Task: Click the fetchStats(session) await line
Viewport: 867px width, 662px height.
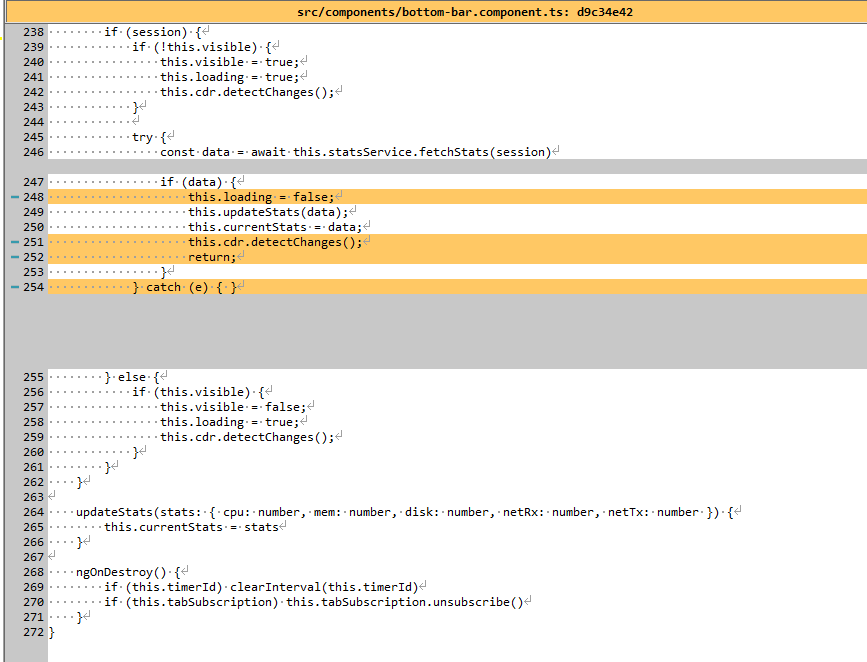Action: (356, 152)
